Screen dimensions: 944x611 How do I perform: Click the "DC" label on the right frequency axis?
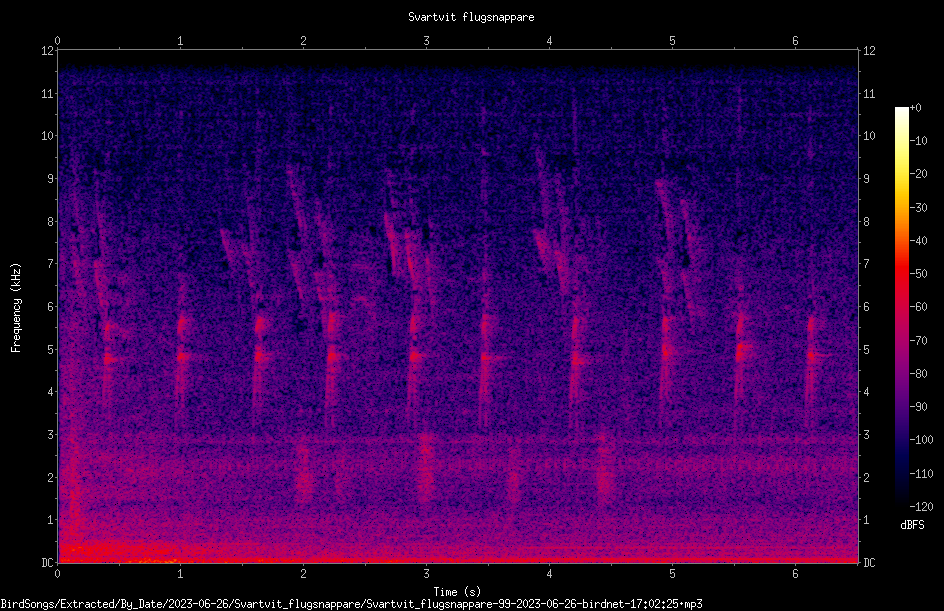[869, 562]
